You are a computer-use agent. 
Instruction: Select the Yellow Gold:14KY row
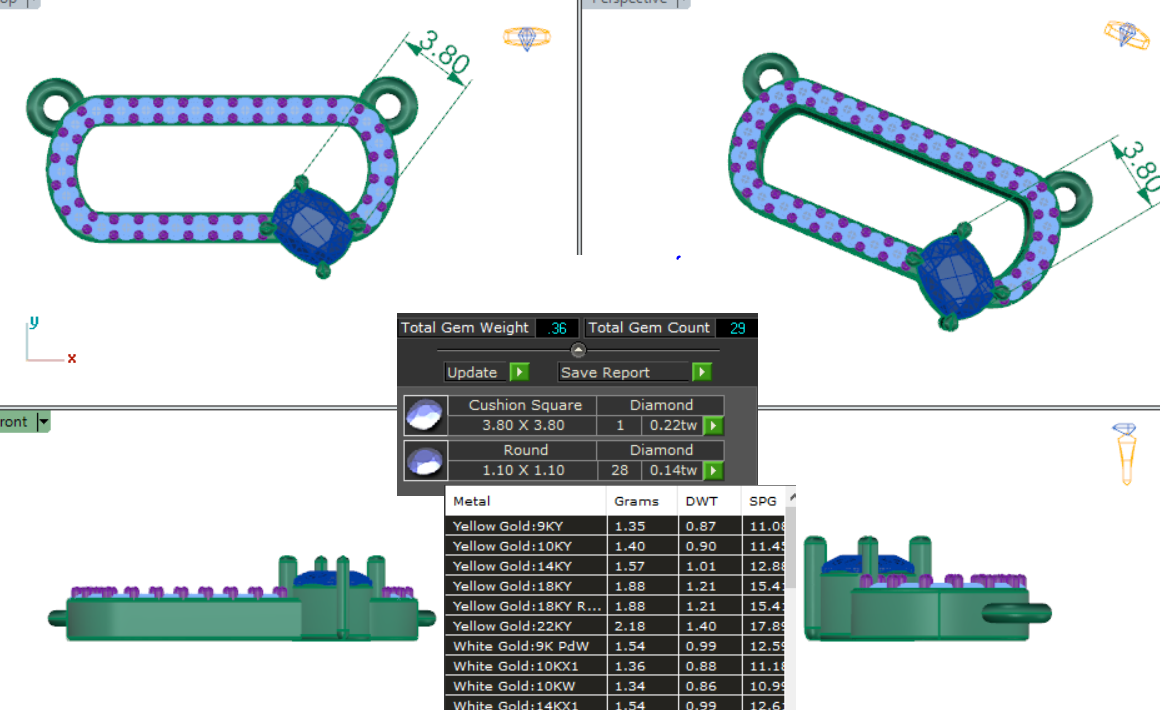coord(615,566)
